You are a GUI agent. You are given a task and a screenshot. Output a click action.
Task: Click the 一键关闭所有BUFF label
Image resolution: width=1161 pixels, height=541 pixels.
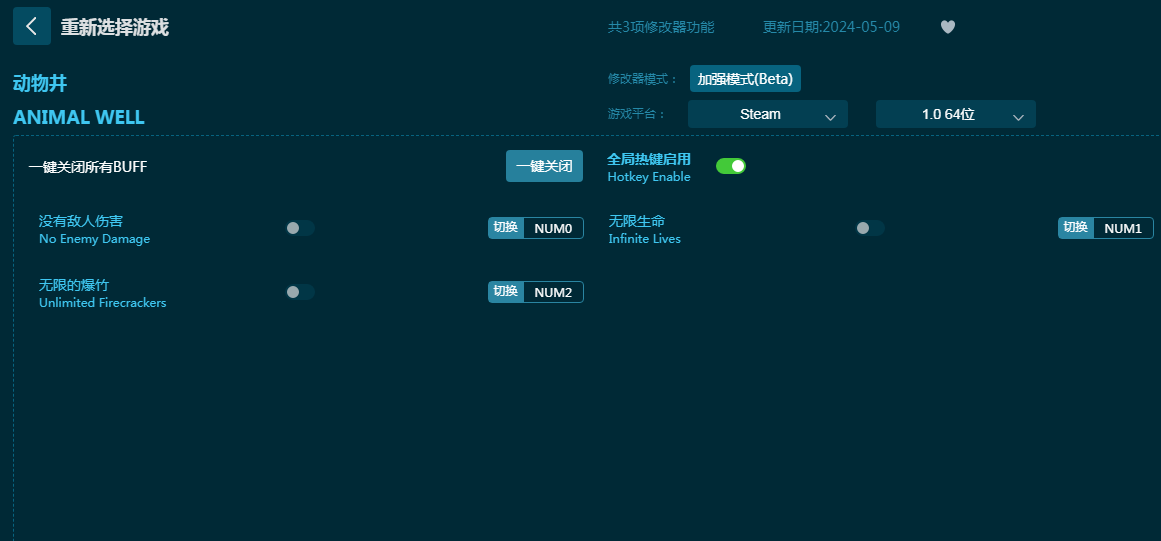click(88, 167)
